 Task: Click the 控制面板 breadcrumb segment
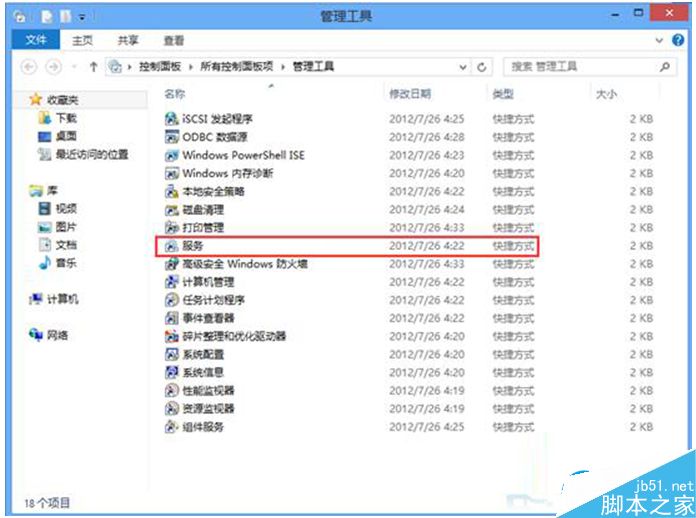(160, 67)
